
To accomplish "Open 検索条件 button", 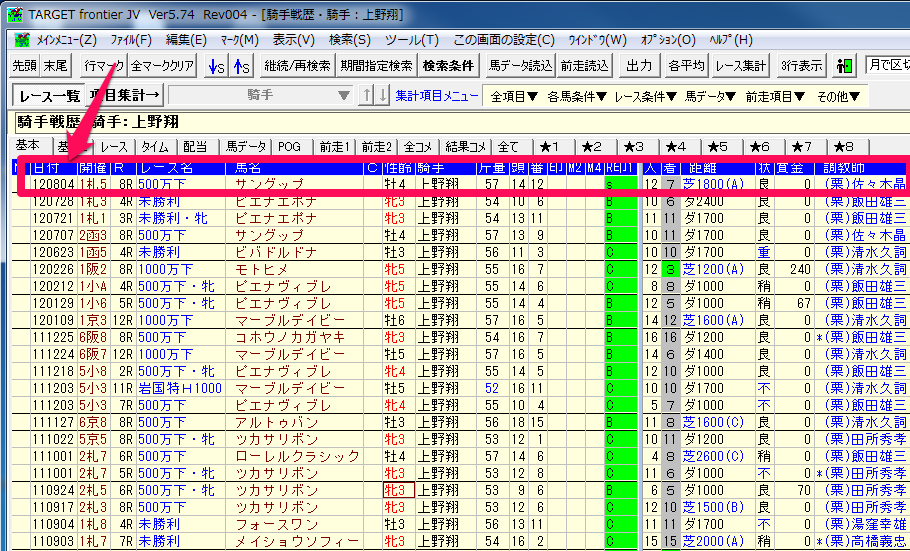I will click(x=447, y=66).
